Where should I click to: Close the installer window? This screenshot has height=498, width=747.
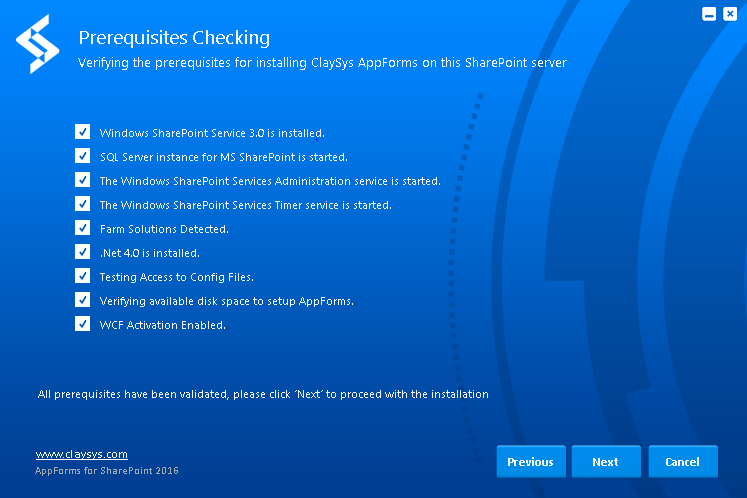point(730,14)
